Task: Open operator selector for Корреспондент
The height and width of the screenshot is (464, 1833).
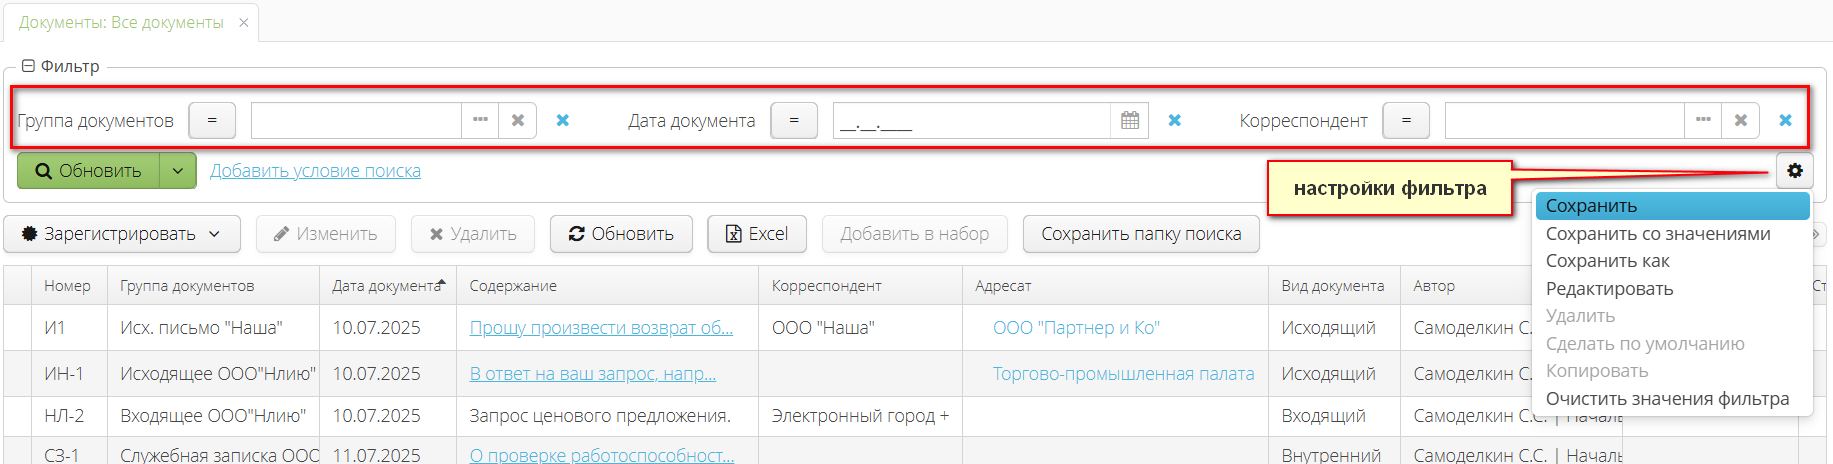Action: [1406, 121]
